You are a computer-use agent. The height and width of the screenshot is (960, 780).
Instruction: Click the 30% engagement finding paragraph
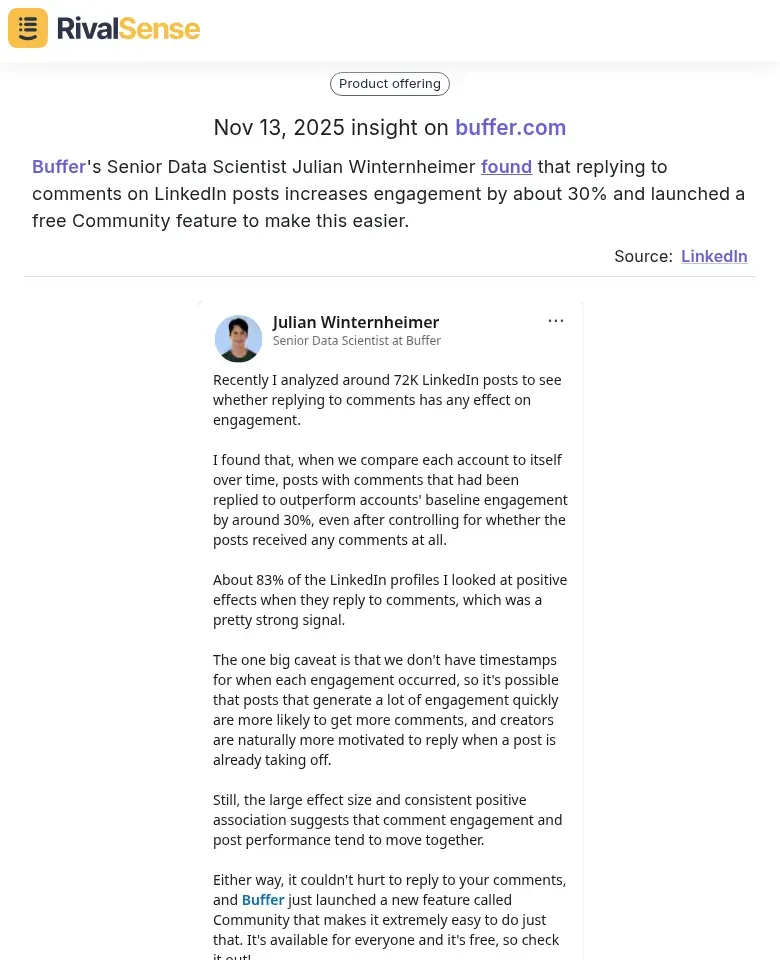coord(390,500)
